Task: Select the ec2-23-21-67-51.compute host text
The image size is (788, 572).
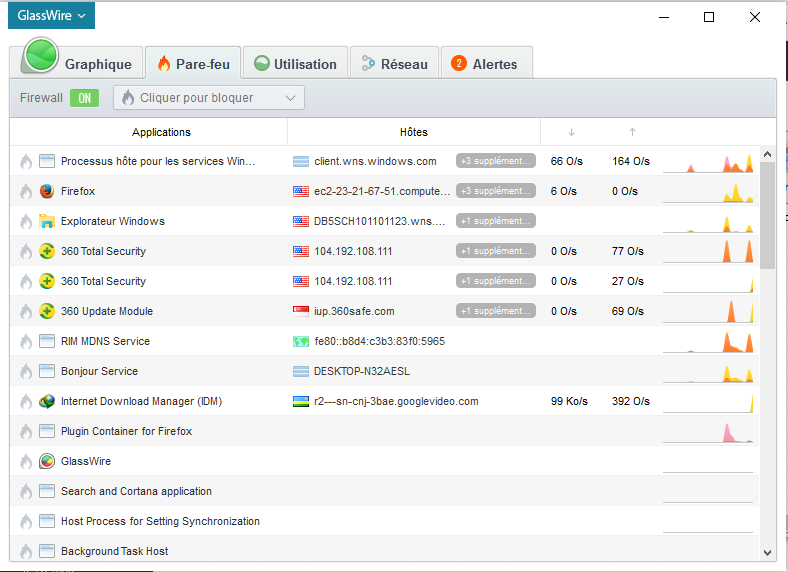Action: (x=381, y=191)
